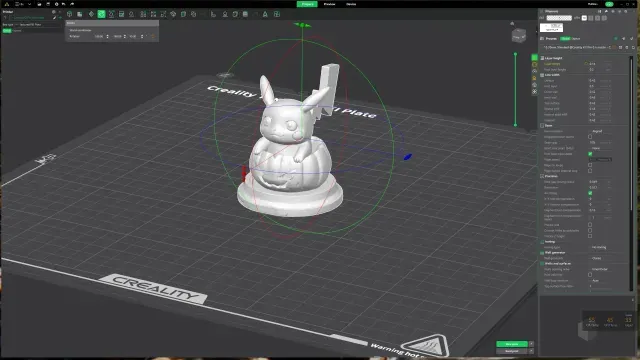Select Global in left object list toggle
The image size is (640, 360).
click(x=7, y=31)
